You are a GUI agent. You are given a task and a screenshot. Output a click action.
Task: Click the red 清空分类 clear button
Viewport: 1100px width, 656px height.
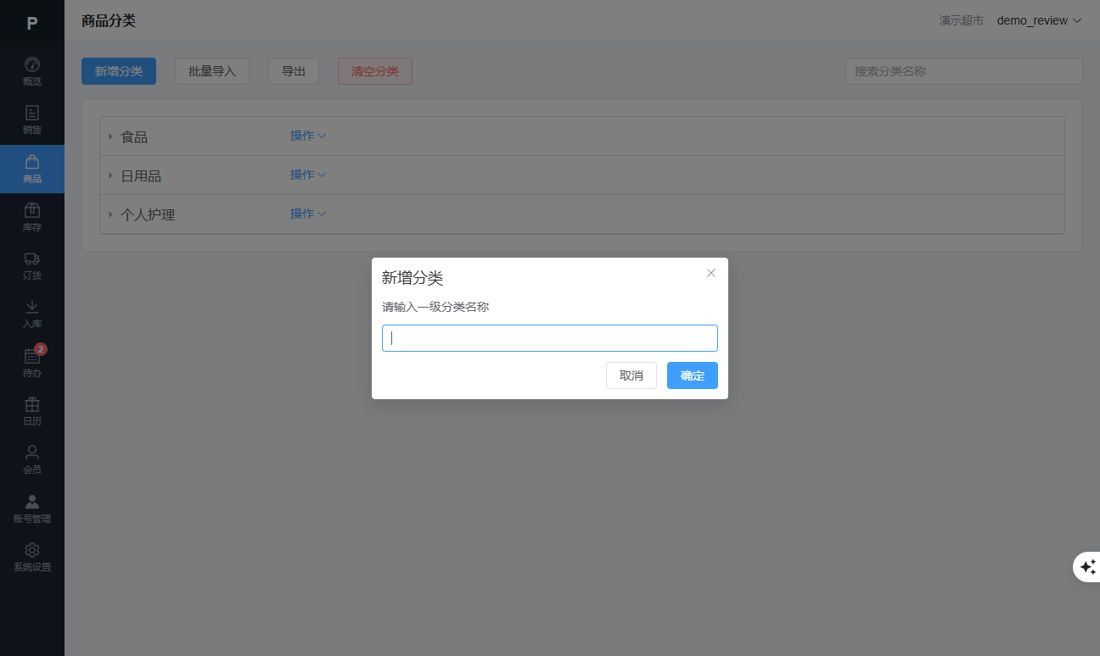tap(375, 71)
